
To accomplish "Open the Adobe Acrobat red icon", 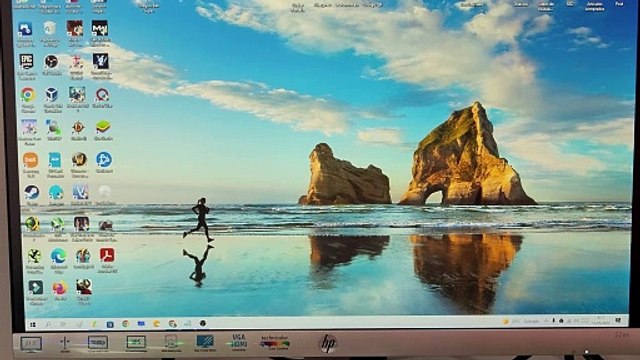I will 107,255.
